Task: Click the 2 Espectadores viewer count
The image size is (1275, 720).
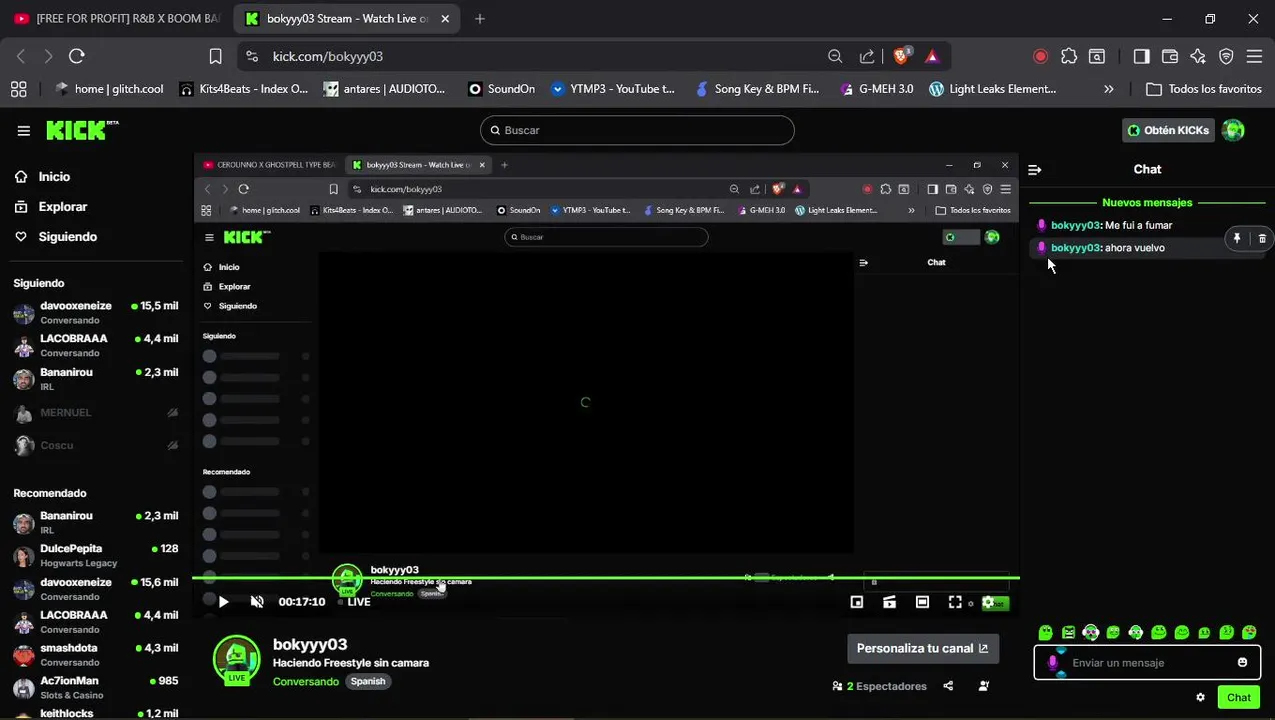Action: [x=879, y=686]
